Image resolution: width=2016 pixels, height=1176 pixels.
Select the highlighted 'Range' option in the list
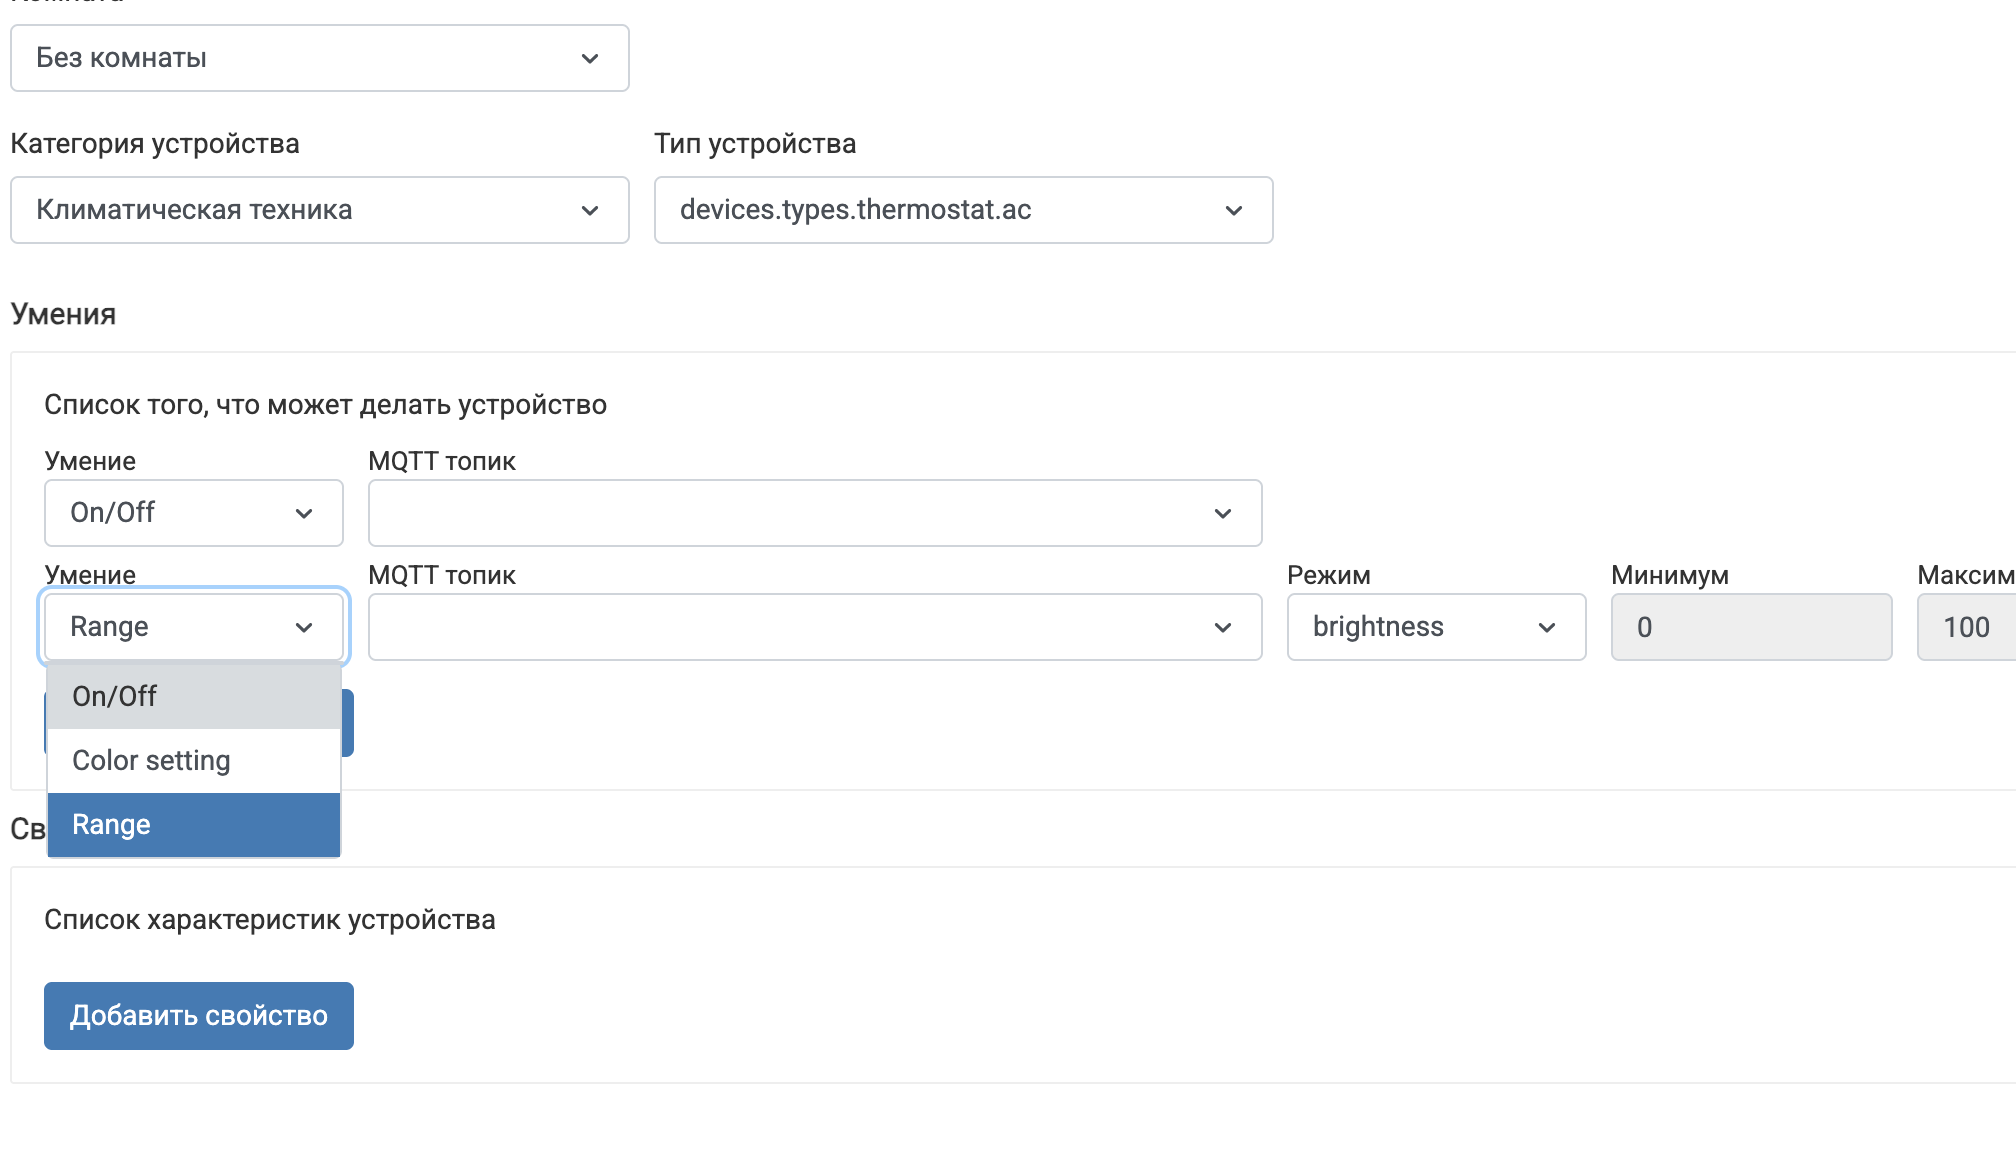tap(193, 825)
